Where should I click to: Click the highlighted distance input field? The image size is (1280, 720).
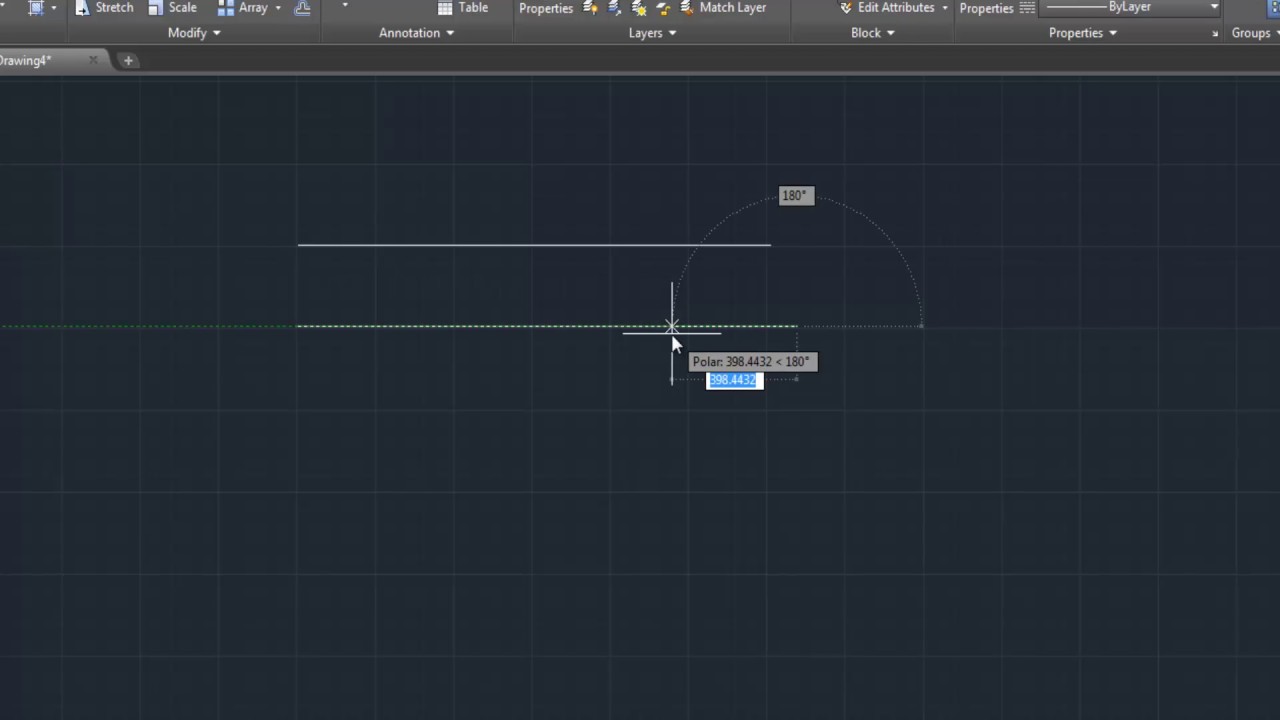(x=735, y=380)
